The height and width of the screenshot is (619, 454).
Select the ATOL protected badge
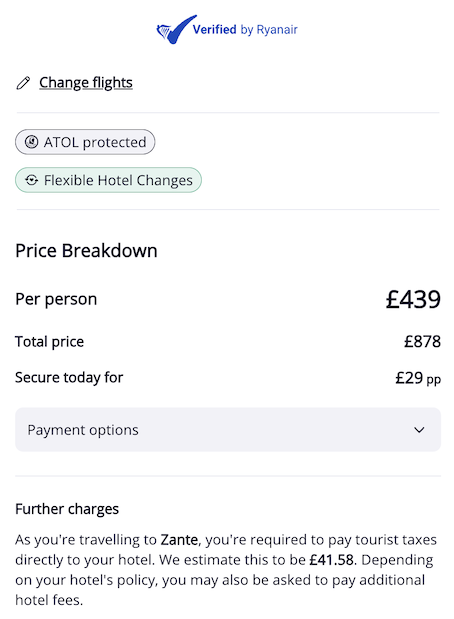click(85, 142)
